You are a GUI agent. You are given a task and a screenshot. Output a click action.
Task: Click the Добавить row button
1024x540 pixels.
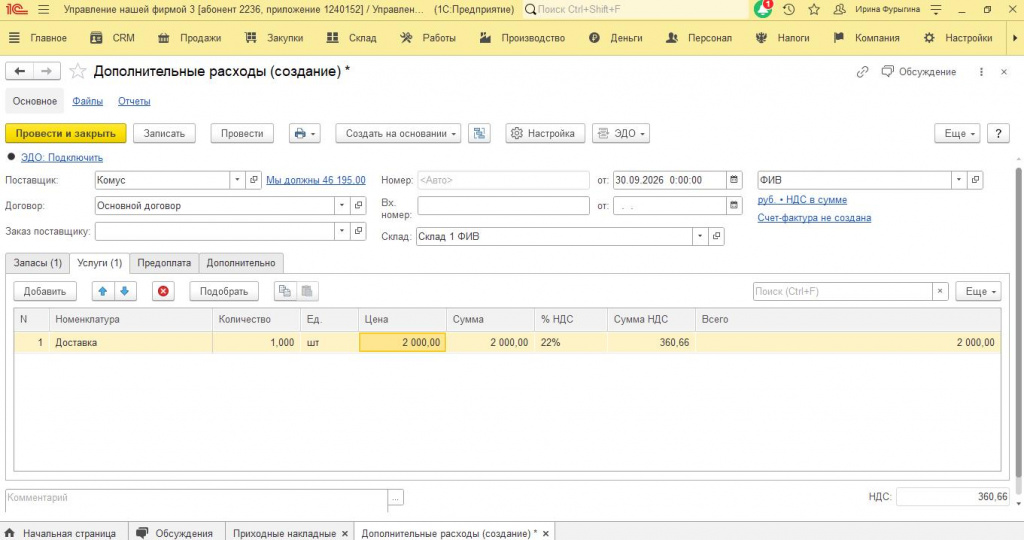(x=45, y=291)
